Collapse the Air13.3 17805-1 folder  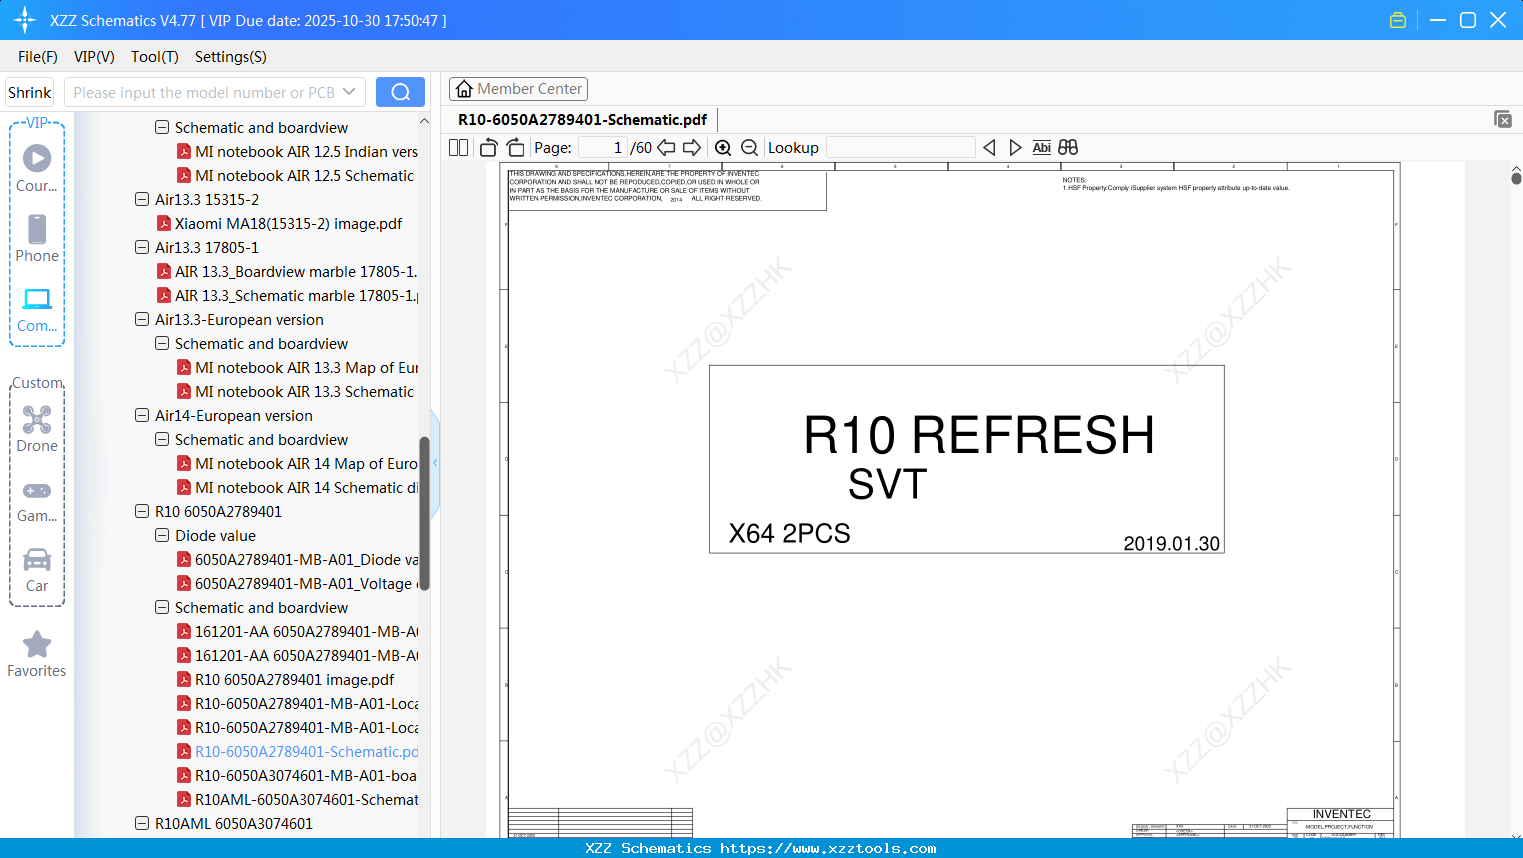(x=142, y=247)
